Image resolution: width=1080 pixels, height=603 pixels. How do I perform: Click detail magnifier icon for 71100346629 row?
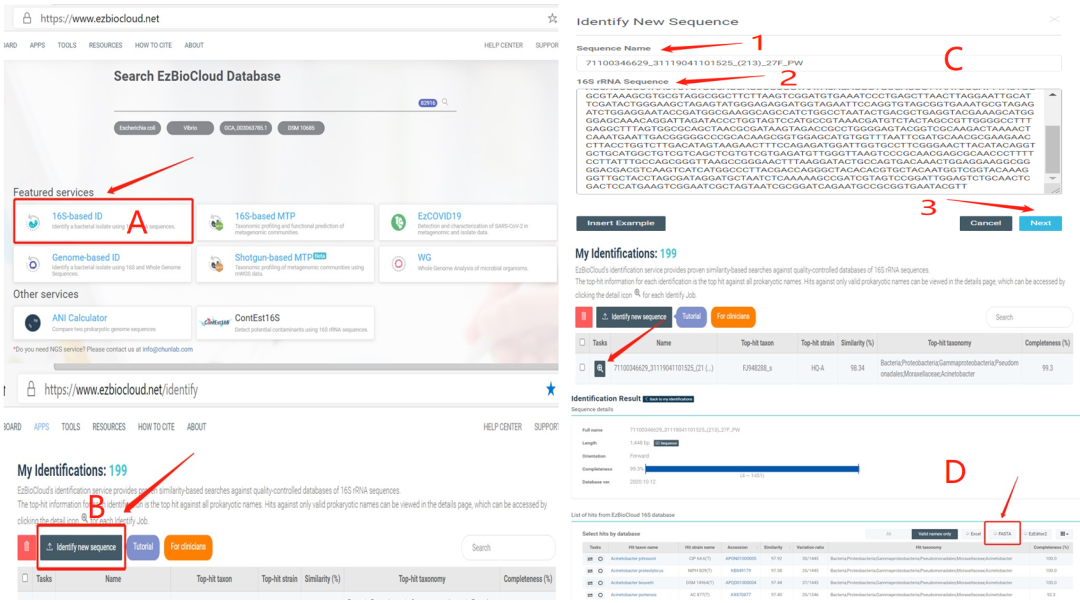[x=600, y=369]
